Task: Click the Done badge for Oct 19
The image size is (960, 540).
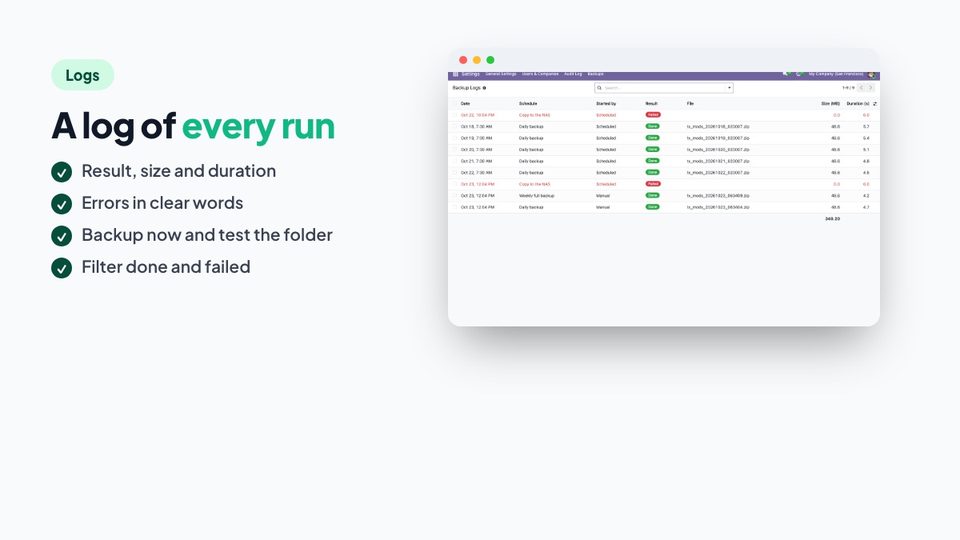Action: pos(652,138)
